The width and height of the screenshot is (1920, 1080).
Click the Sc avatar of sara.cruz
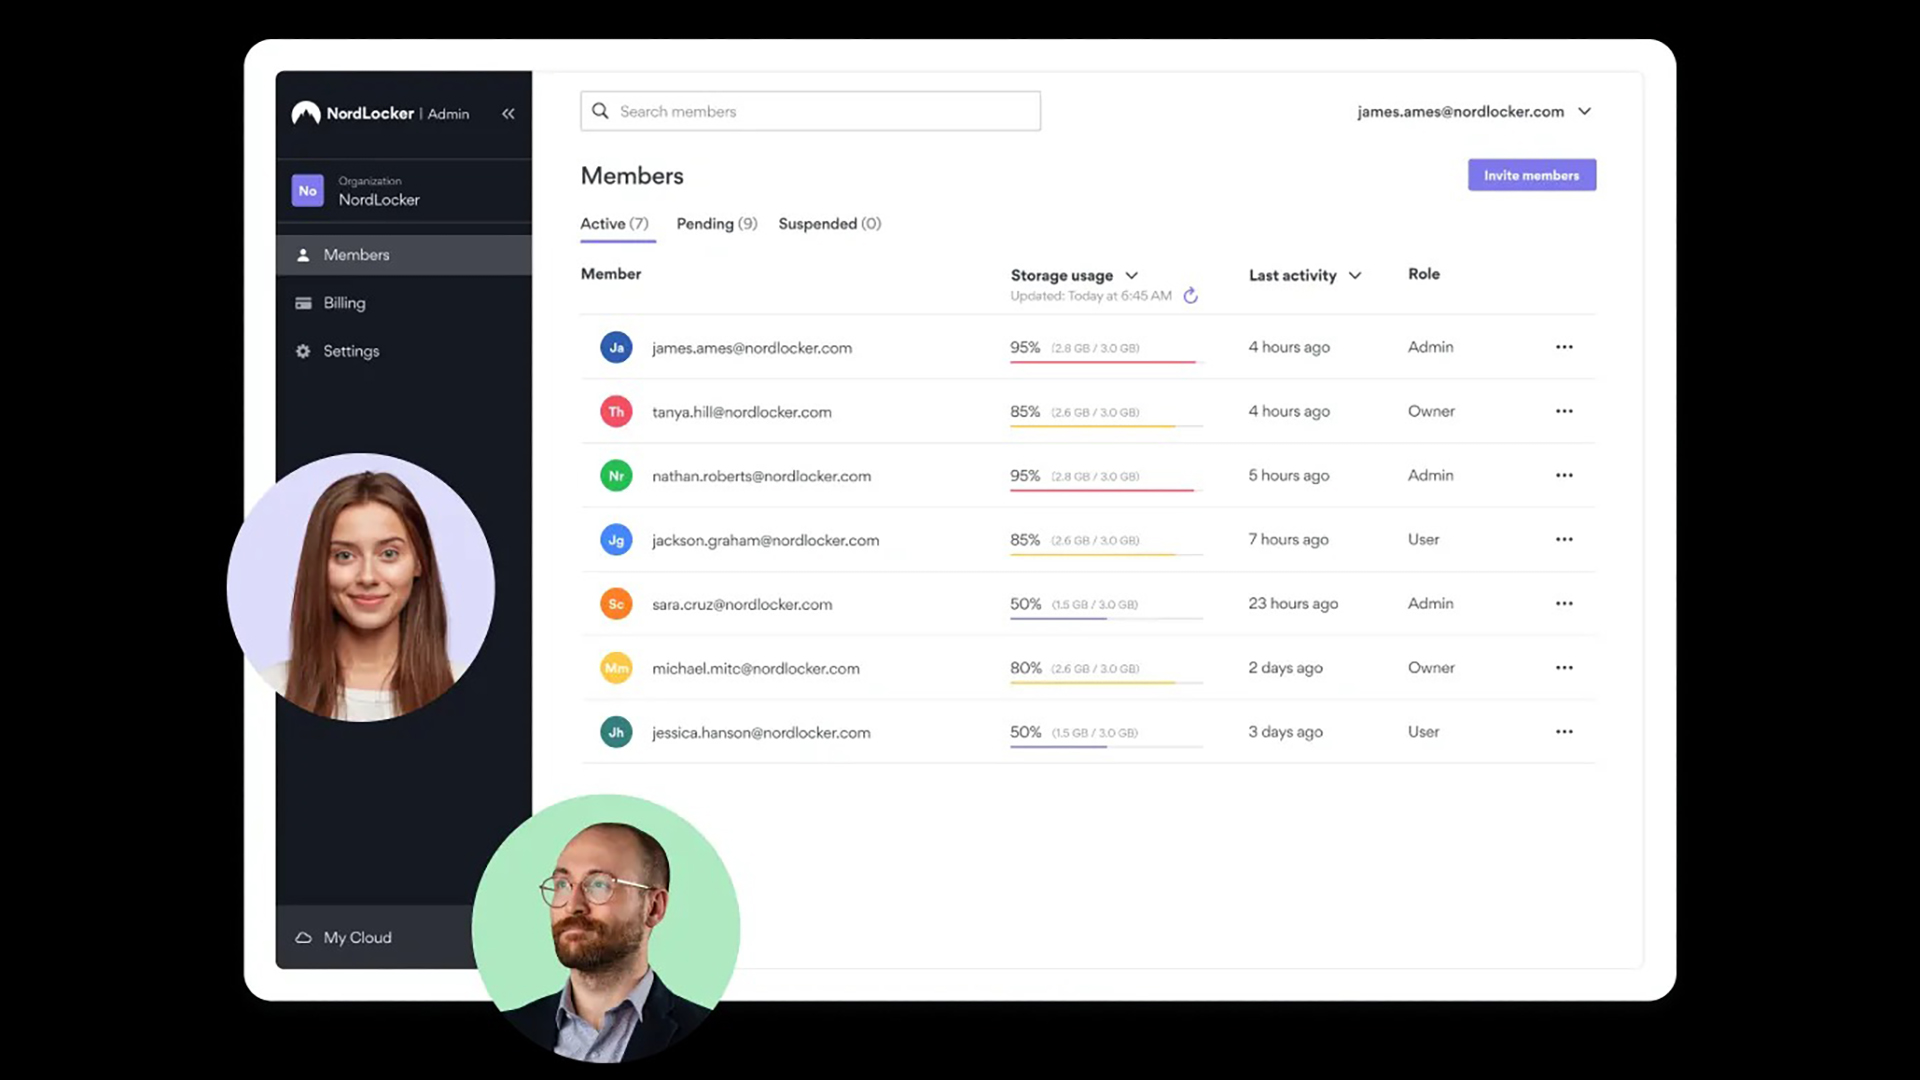[616, 604]
